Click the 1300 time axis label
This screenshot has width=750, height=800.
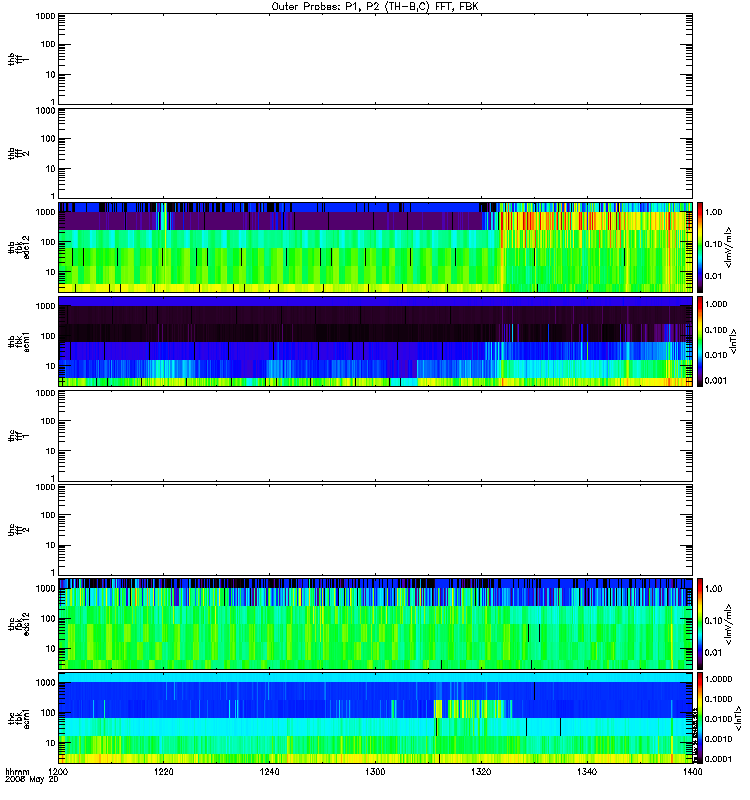point(376,771)
